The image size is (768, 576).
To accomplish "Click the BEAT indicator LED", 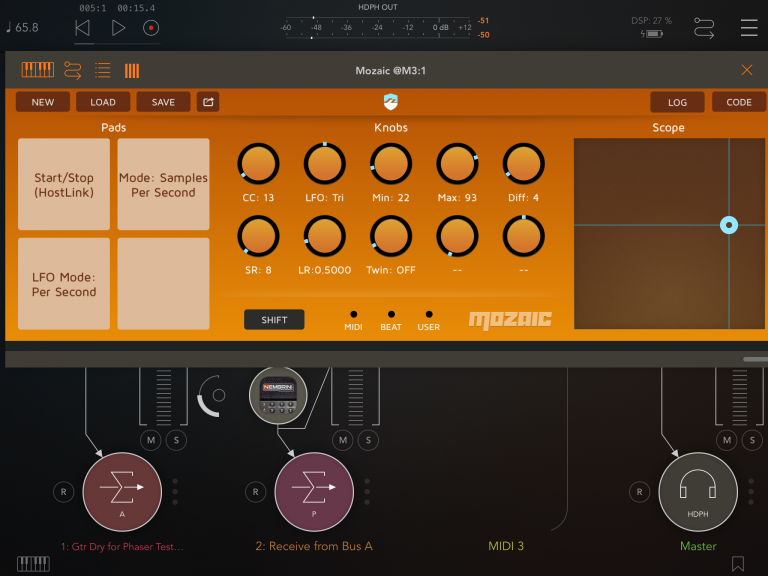I will pyautogui.click(x=391, y=314).
